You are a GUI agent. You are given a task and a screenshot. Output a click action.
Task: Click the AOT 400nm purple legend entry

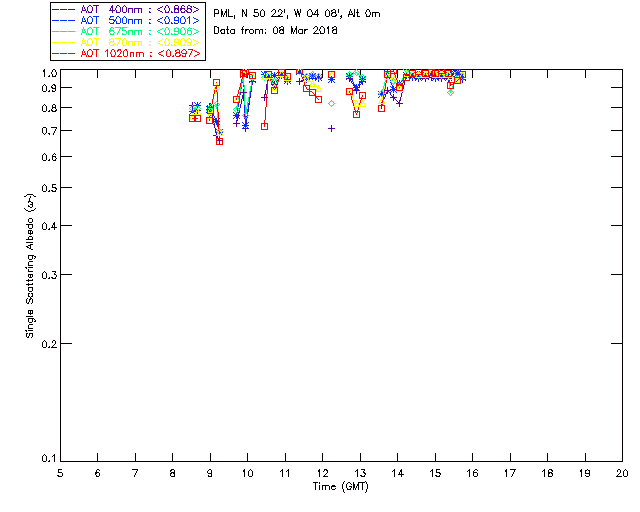(x=127, y=9)
